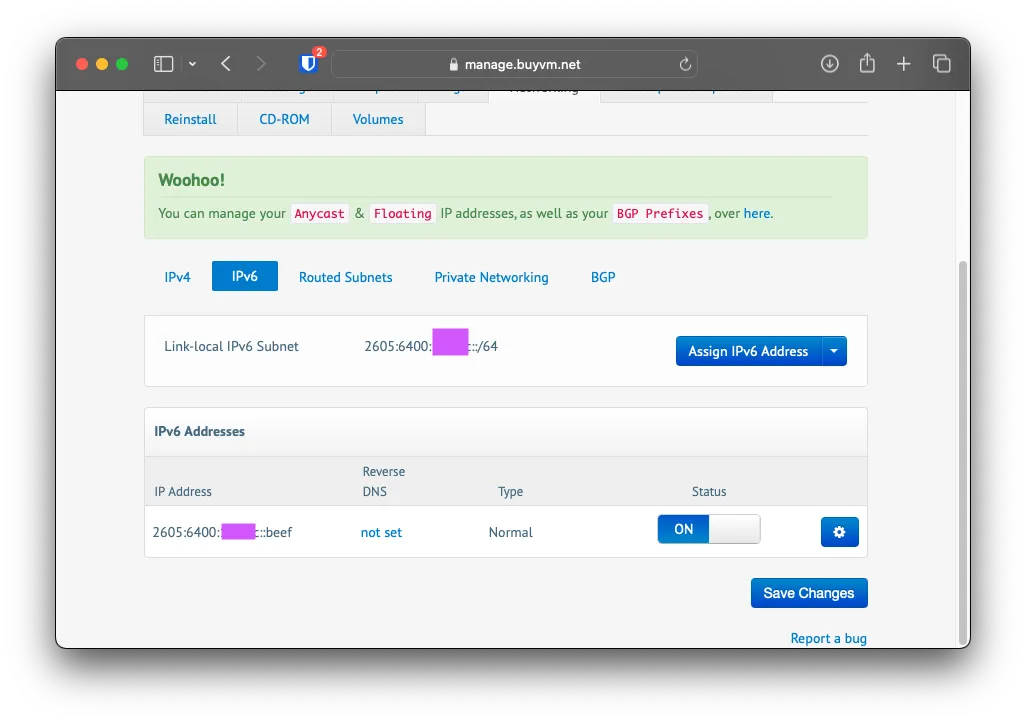Viewport: 1026px width, 722px height.
Task: Click the Report a bug link
Action: coord(828,638)
